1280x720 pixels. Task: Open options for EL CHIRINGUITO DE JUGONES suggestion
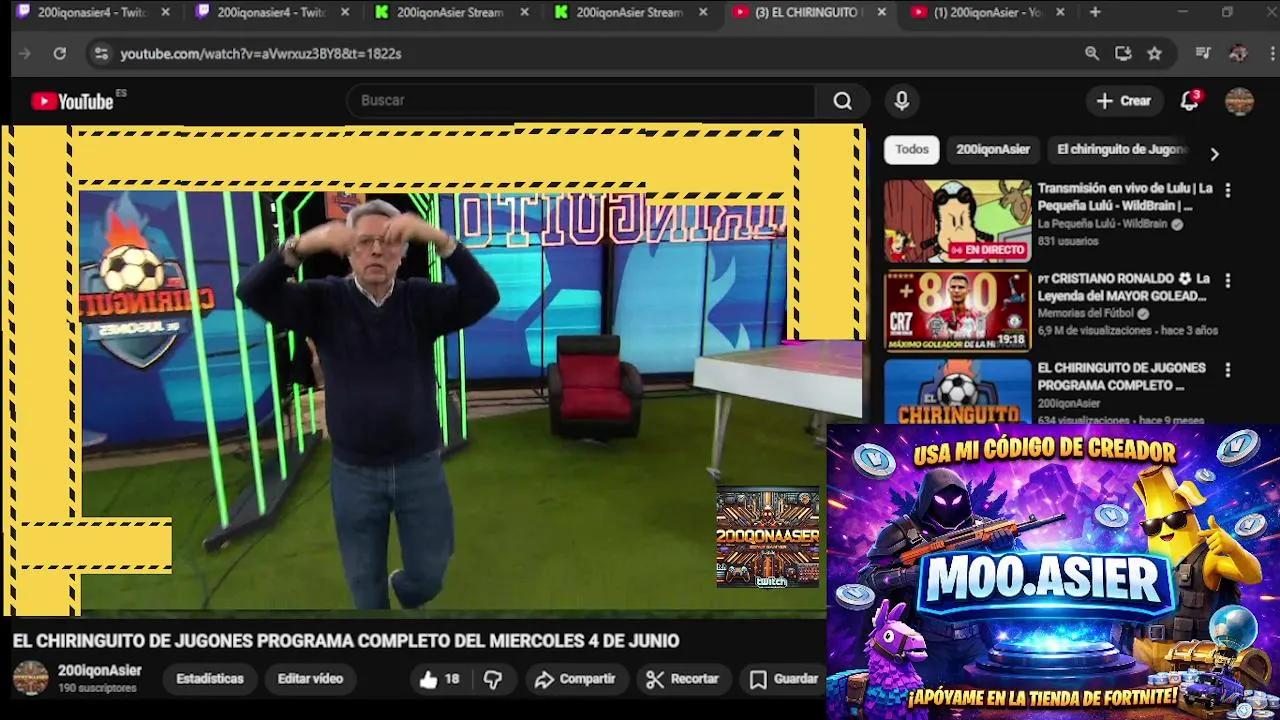pos(1227,370)
